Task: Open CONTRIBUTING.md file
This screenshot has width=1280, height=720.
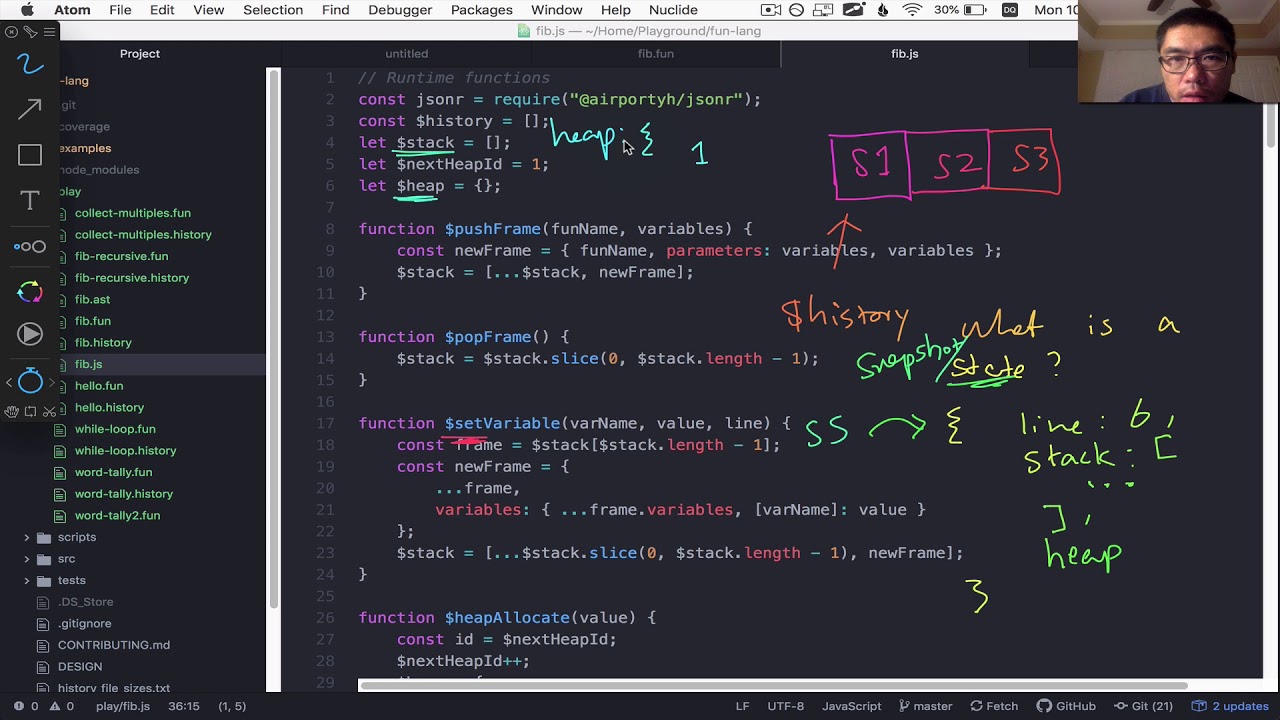Action: pos(114,645)
